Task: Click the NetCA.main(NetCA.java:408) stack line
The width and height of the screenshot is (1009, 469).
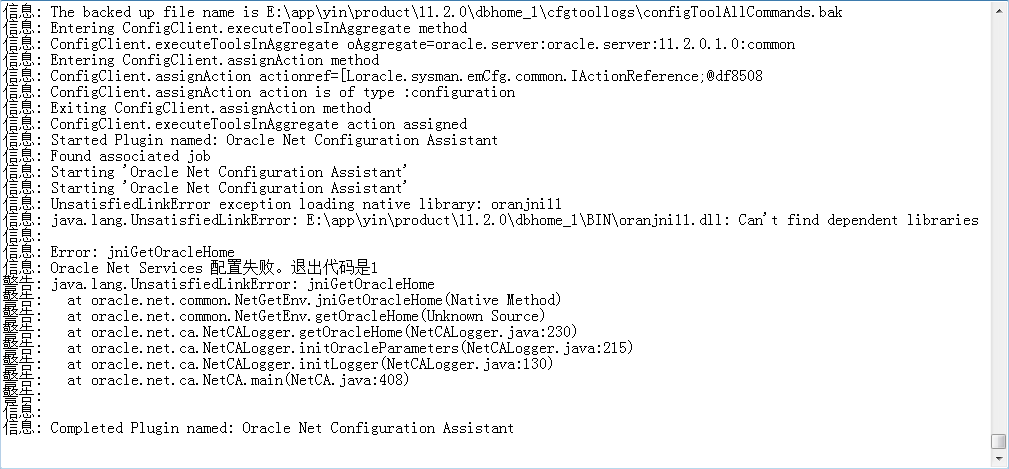Action: 207,380
